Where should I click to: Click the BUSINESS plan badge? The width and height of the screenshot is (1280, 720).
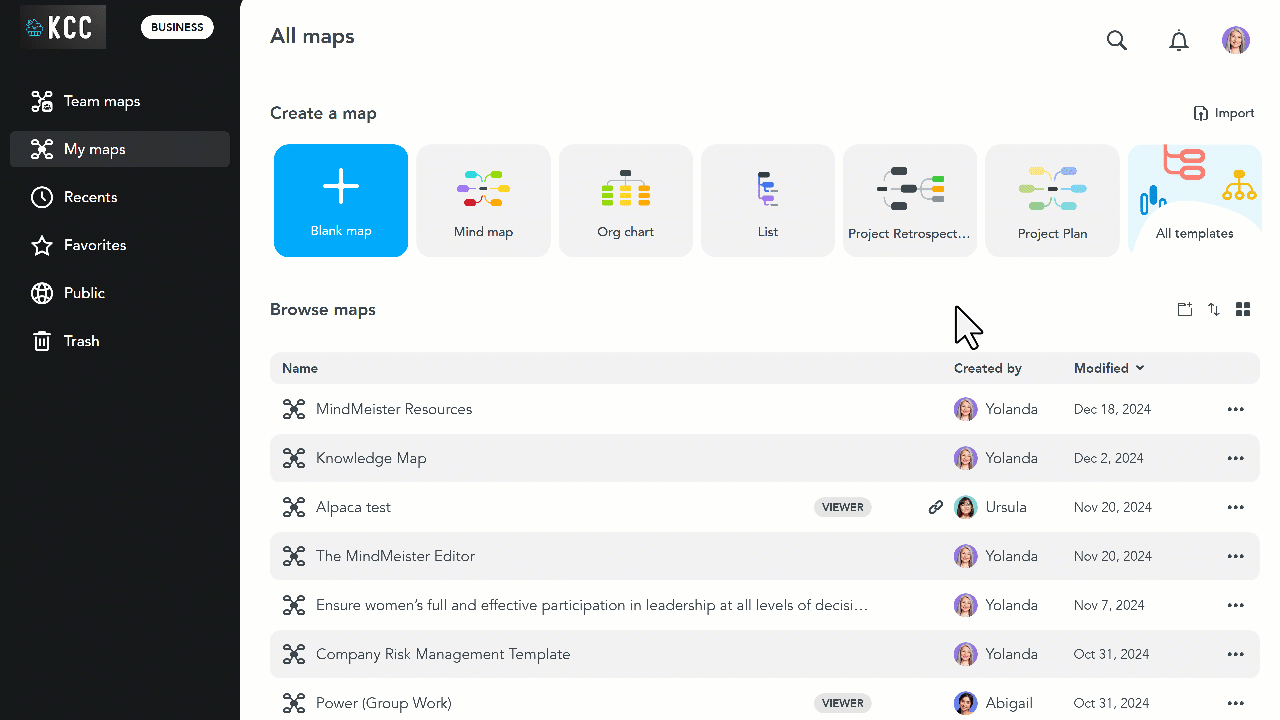click(x=178, y=27)
